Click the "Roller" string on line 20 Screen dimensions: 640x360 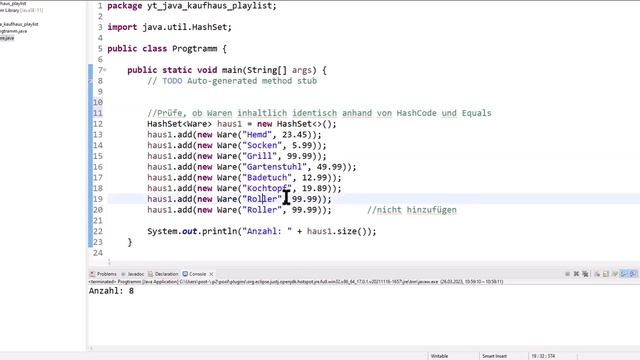262,210
